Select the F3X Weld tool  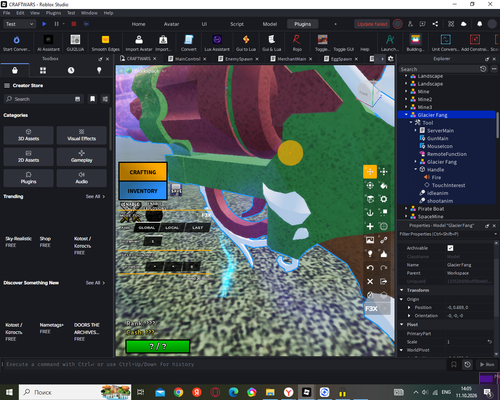click(x=384, y=240)
